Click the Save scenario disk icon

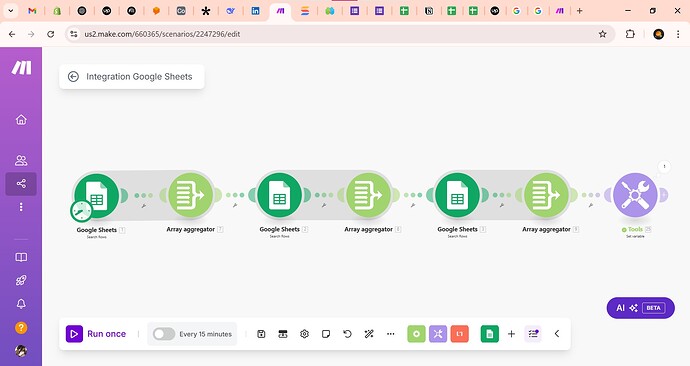coord(261,334)
